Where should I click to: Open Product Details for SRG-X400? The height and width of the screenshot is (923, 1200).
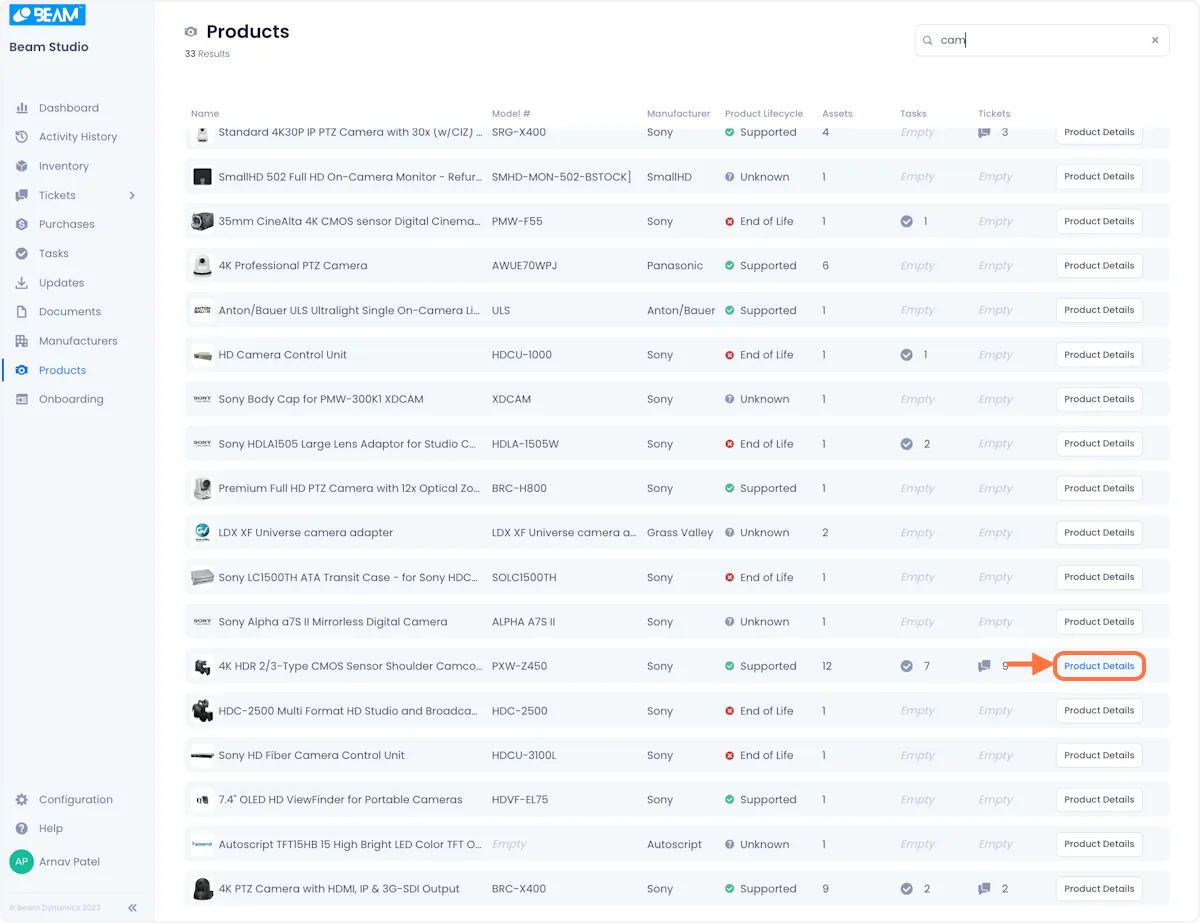pos(1099,132)
